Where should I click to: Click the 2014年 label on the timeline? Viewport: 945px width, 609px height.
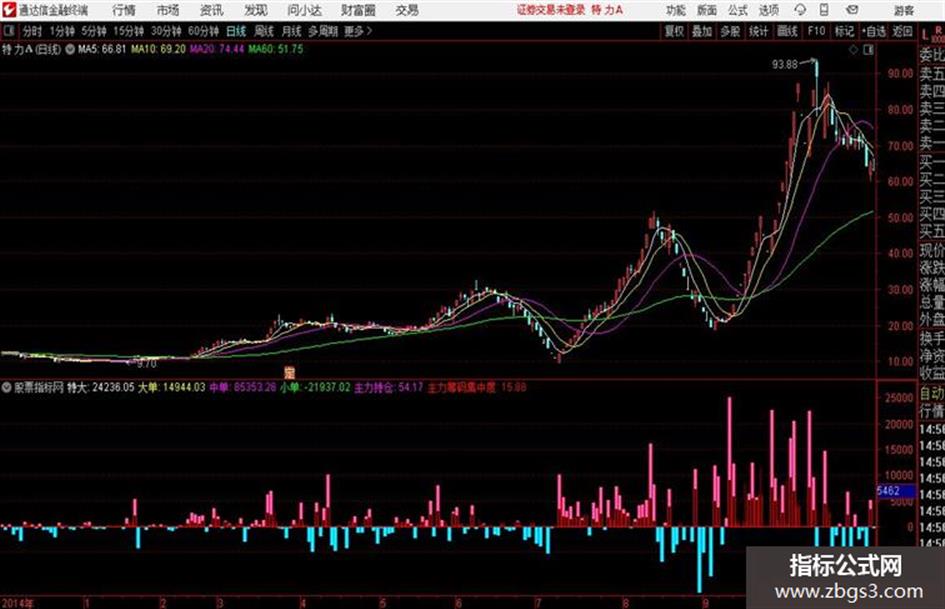pos(17,603)
